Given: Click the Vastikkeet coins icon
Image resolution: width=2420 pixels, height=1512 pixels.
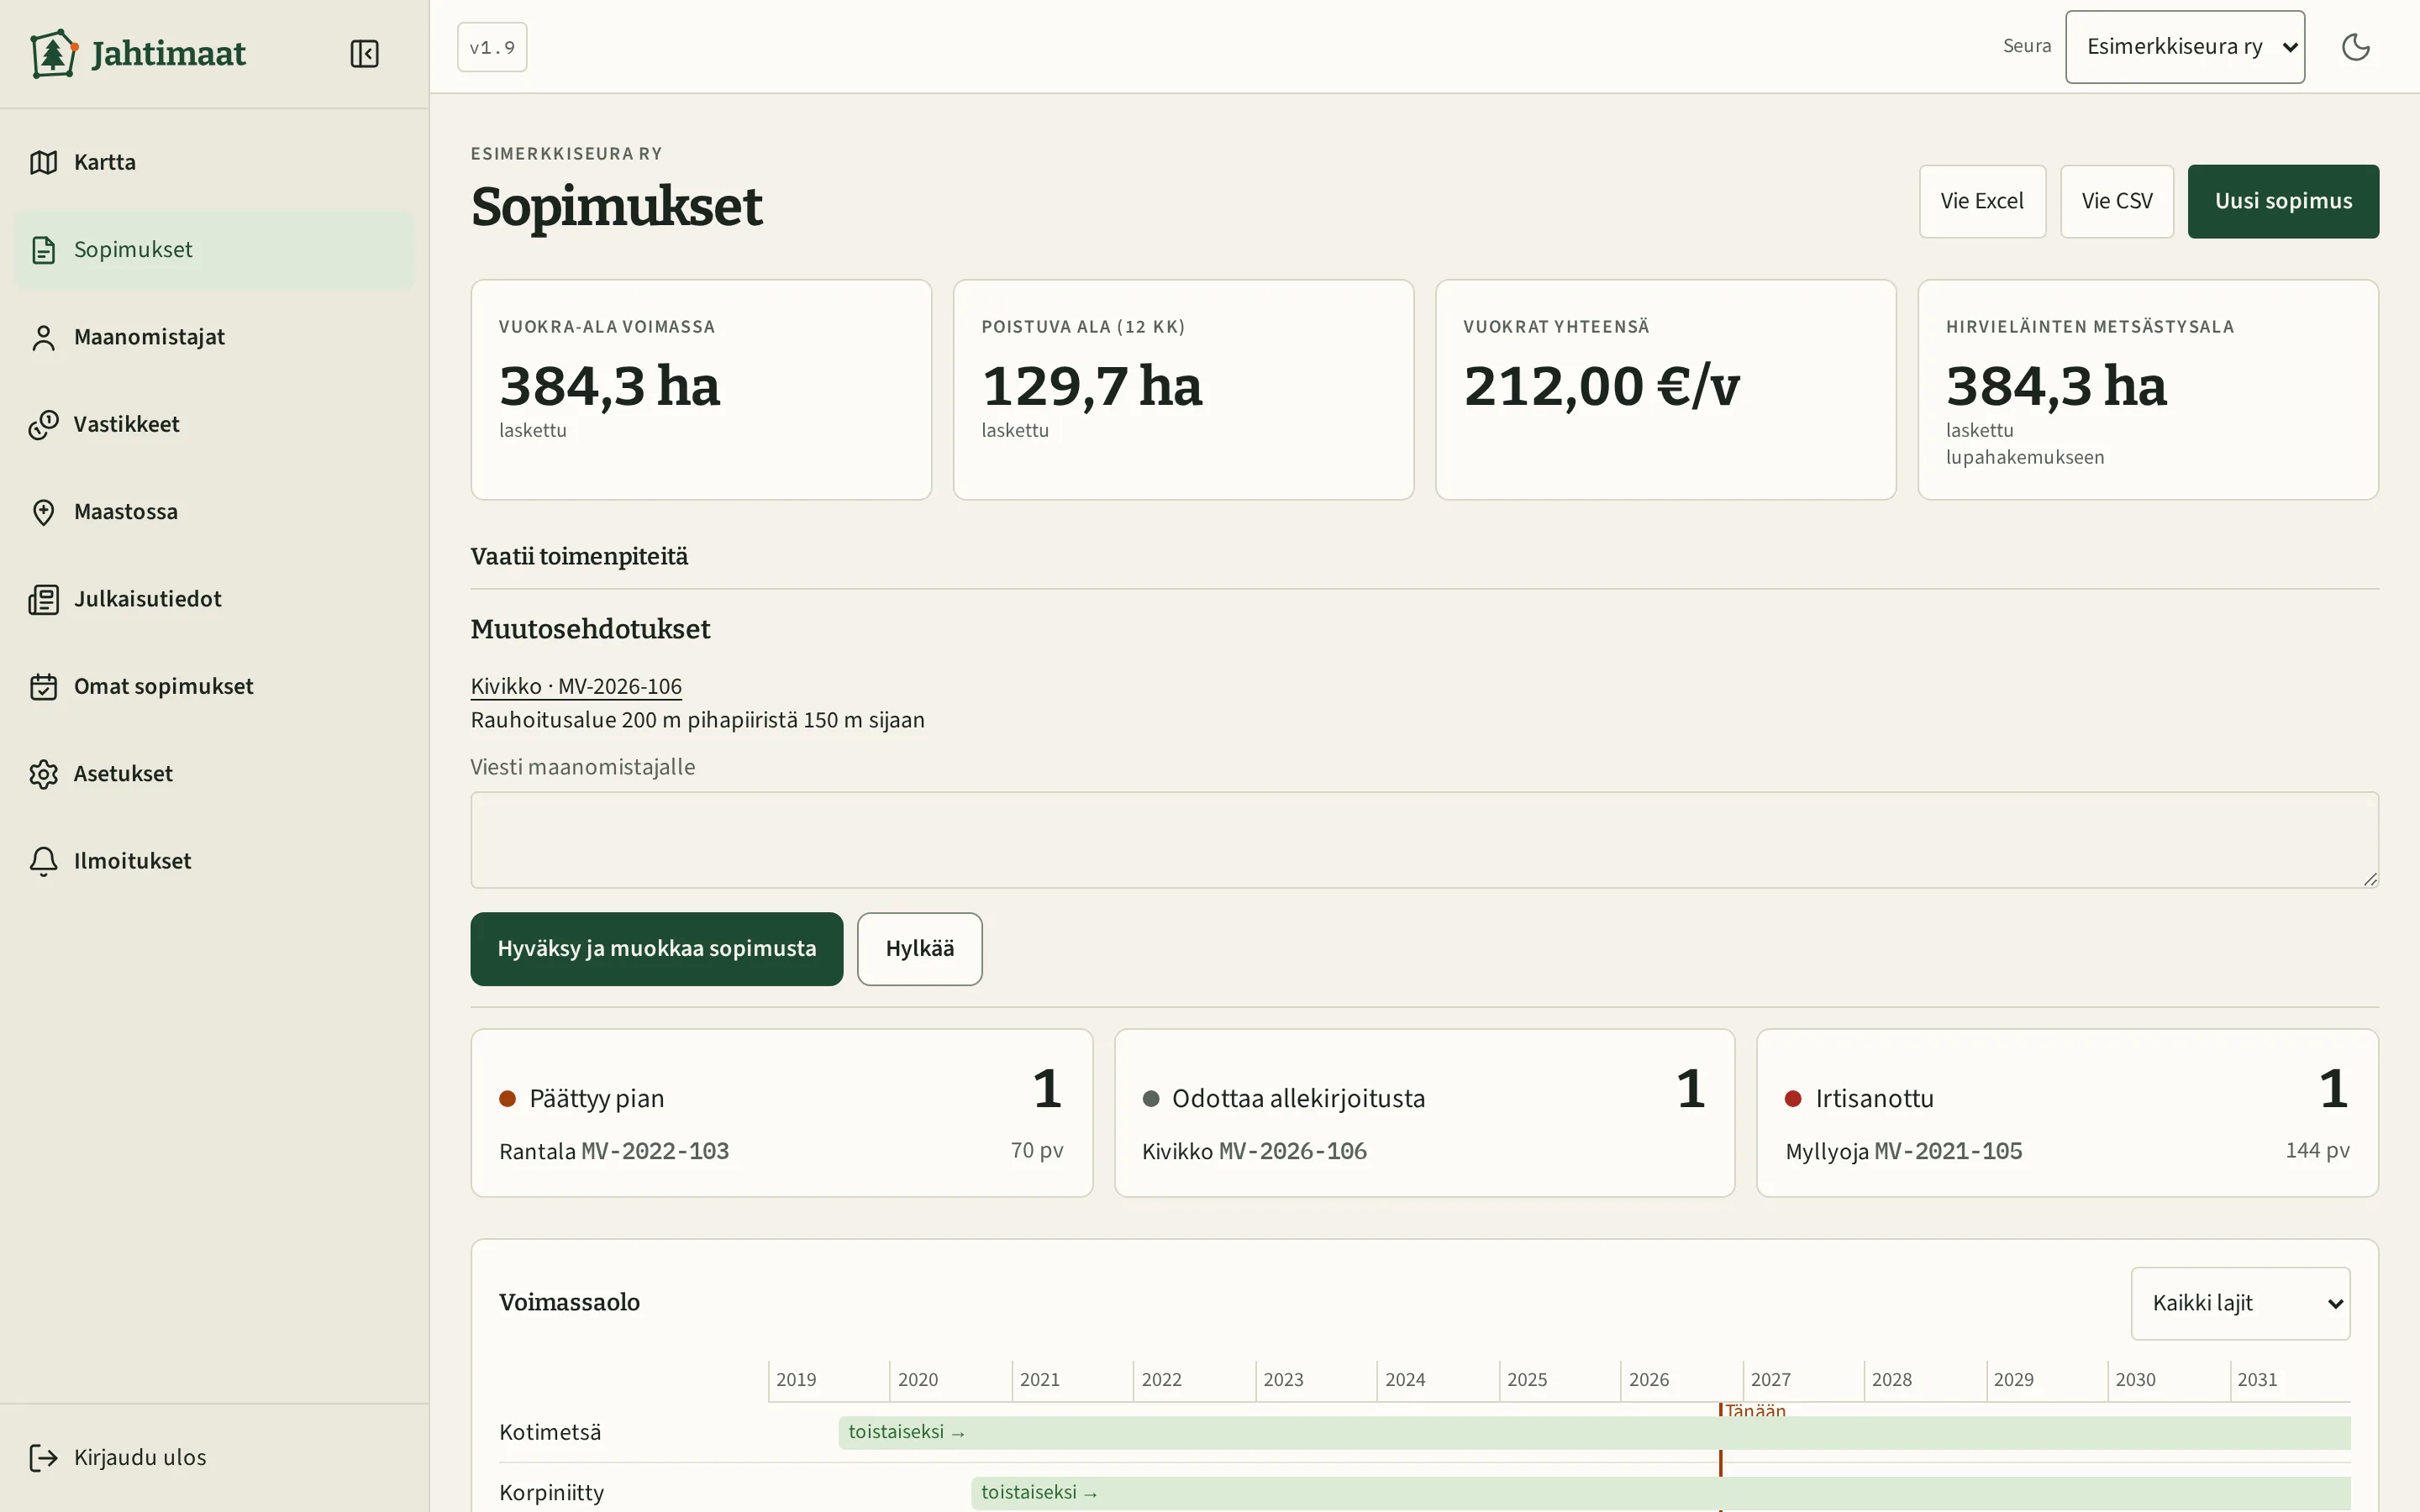Looking at the screenshot, I should click(x=43, y=424).
